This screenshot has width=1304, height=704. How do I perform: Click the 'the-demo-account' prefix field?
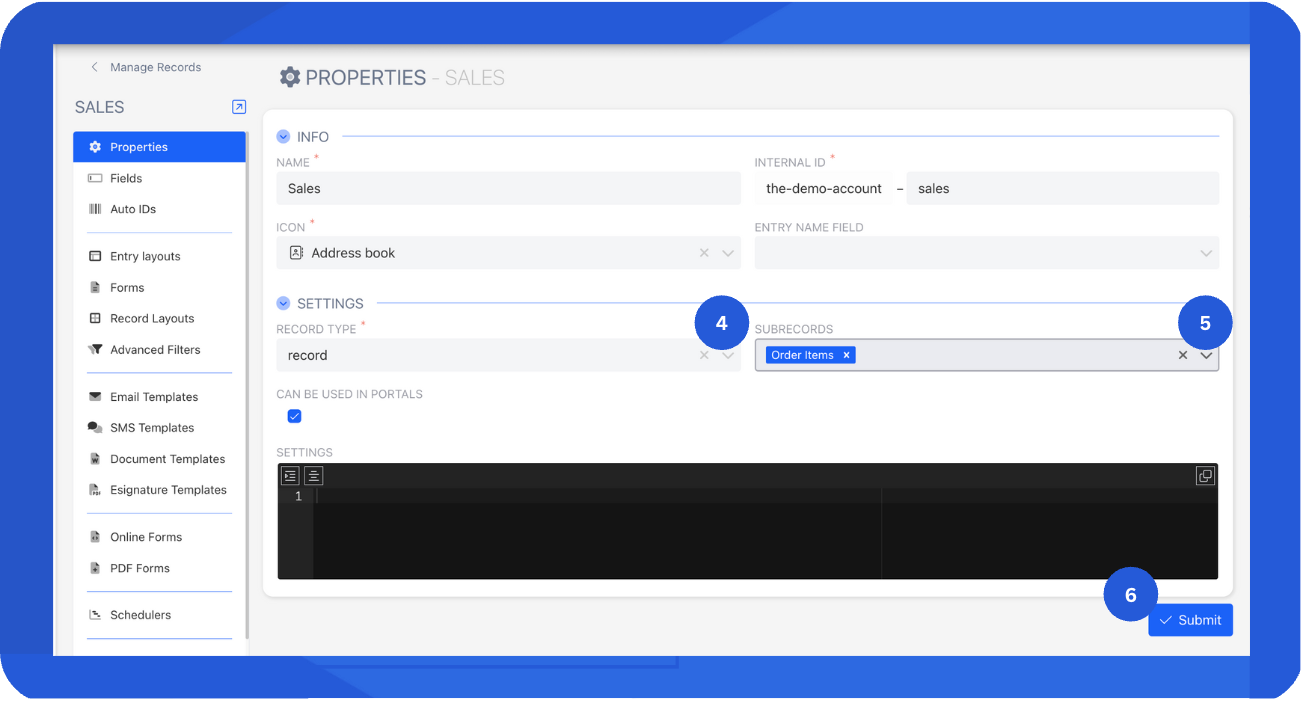824,188
